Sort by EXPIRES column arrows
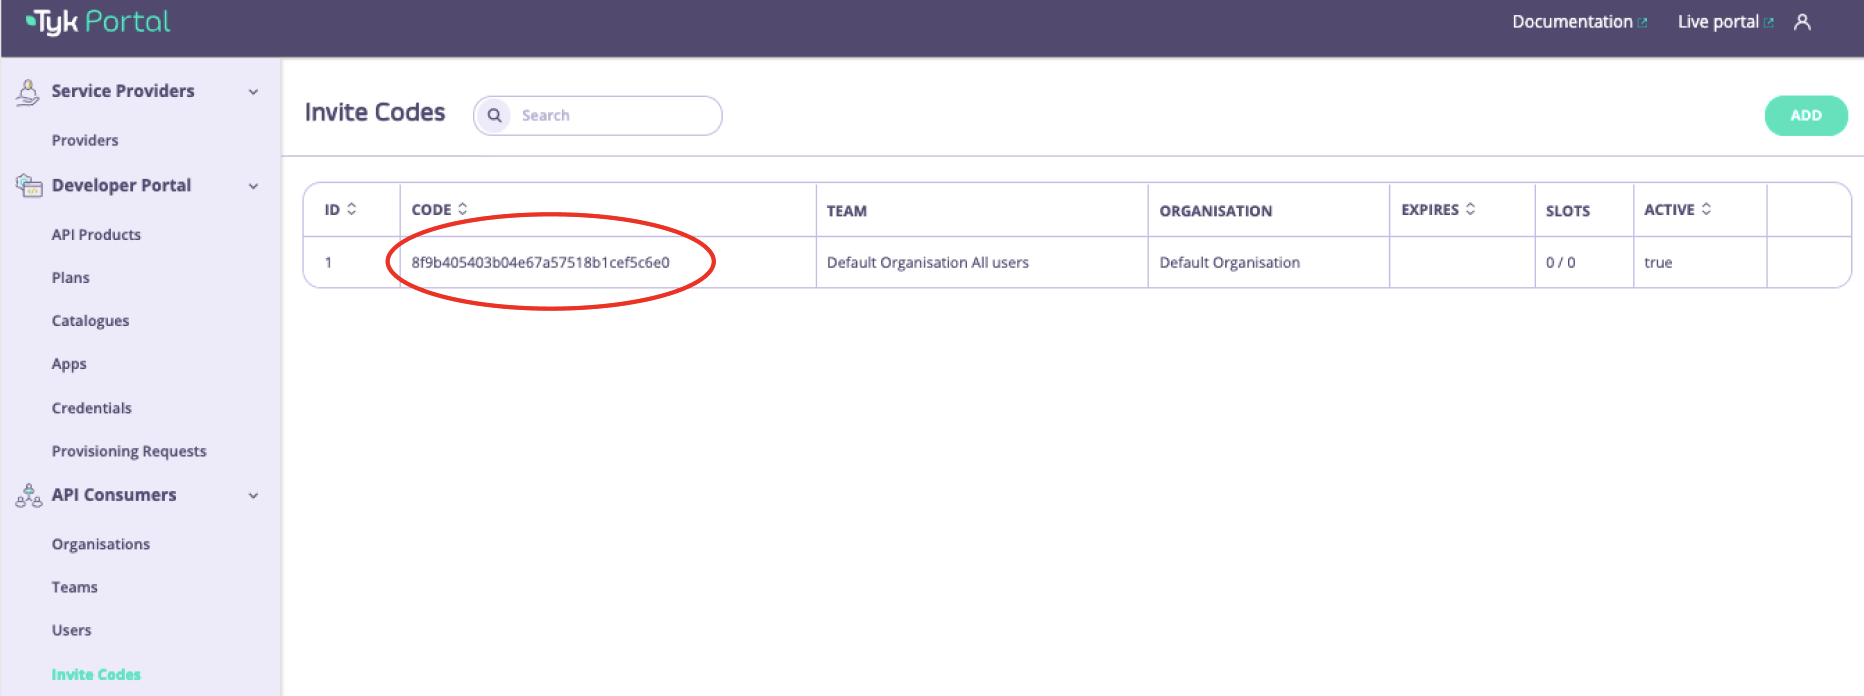The height and width of the screenshot is (696, 1864). coord(1470,209)
